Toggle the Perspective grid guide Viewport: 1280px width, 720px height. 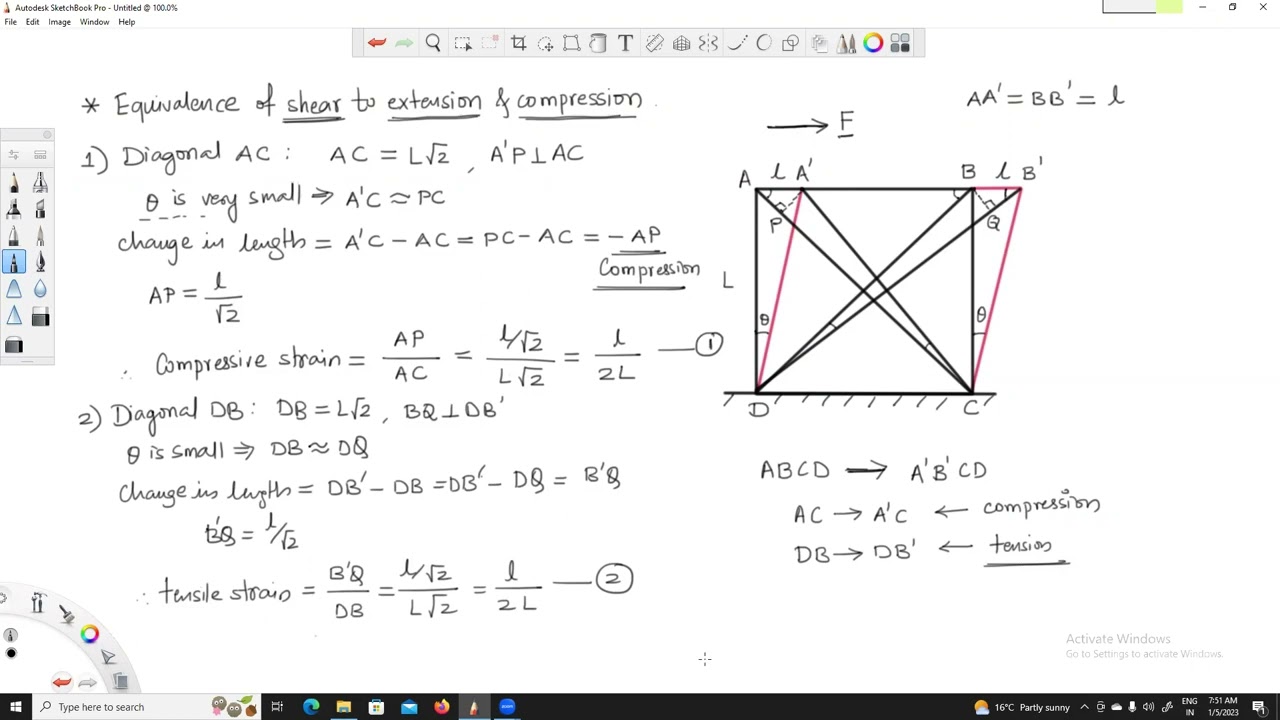point(681,43)
